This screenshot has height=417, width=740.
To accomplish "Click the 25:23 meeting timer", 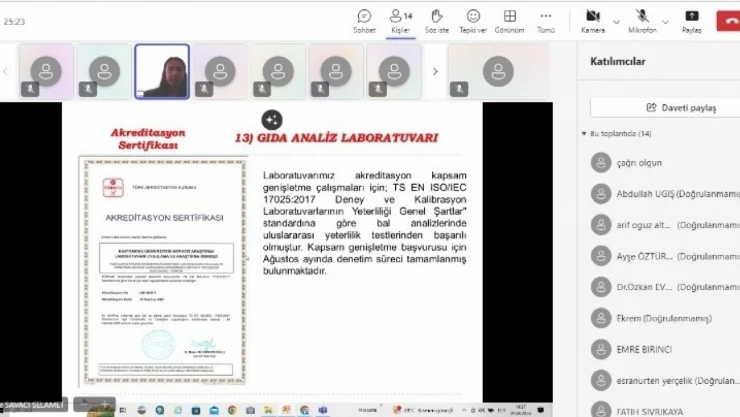I will pyautogui.click(x=14, y=22).
